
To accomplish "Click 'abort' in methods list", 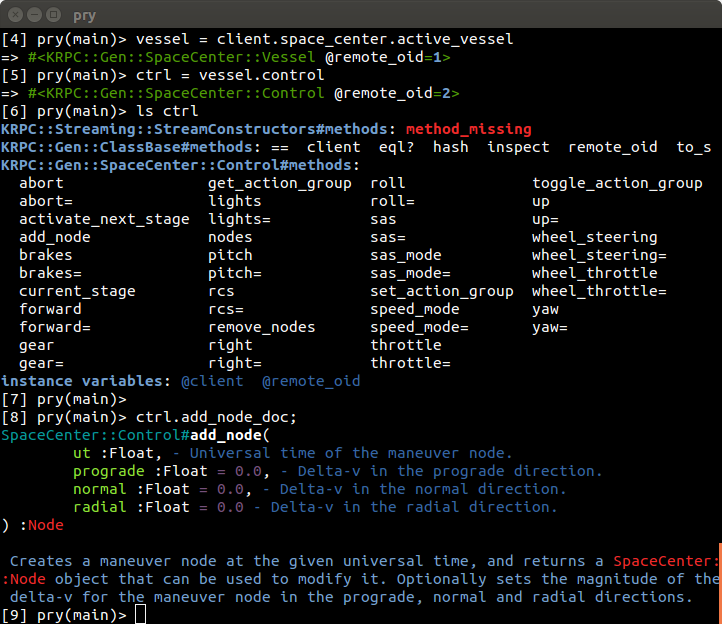I will [x=41, y=183].
